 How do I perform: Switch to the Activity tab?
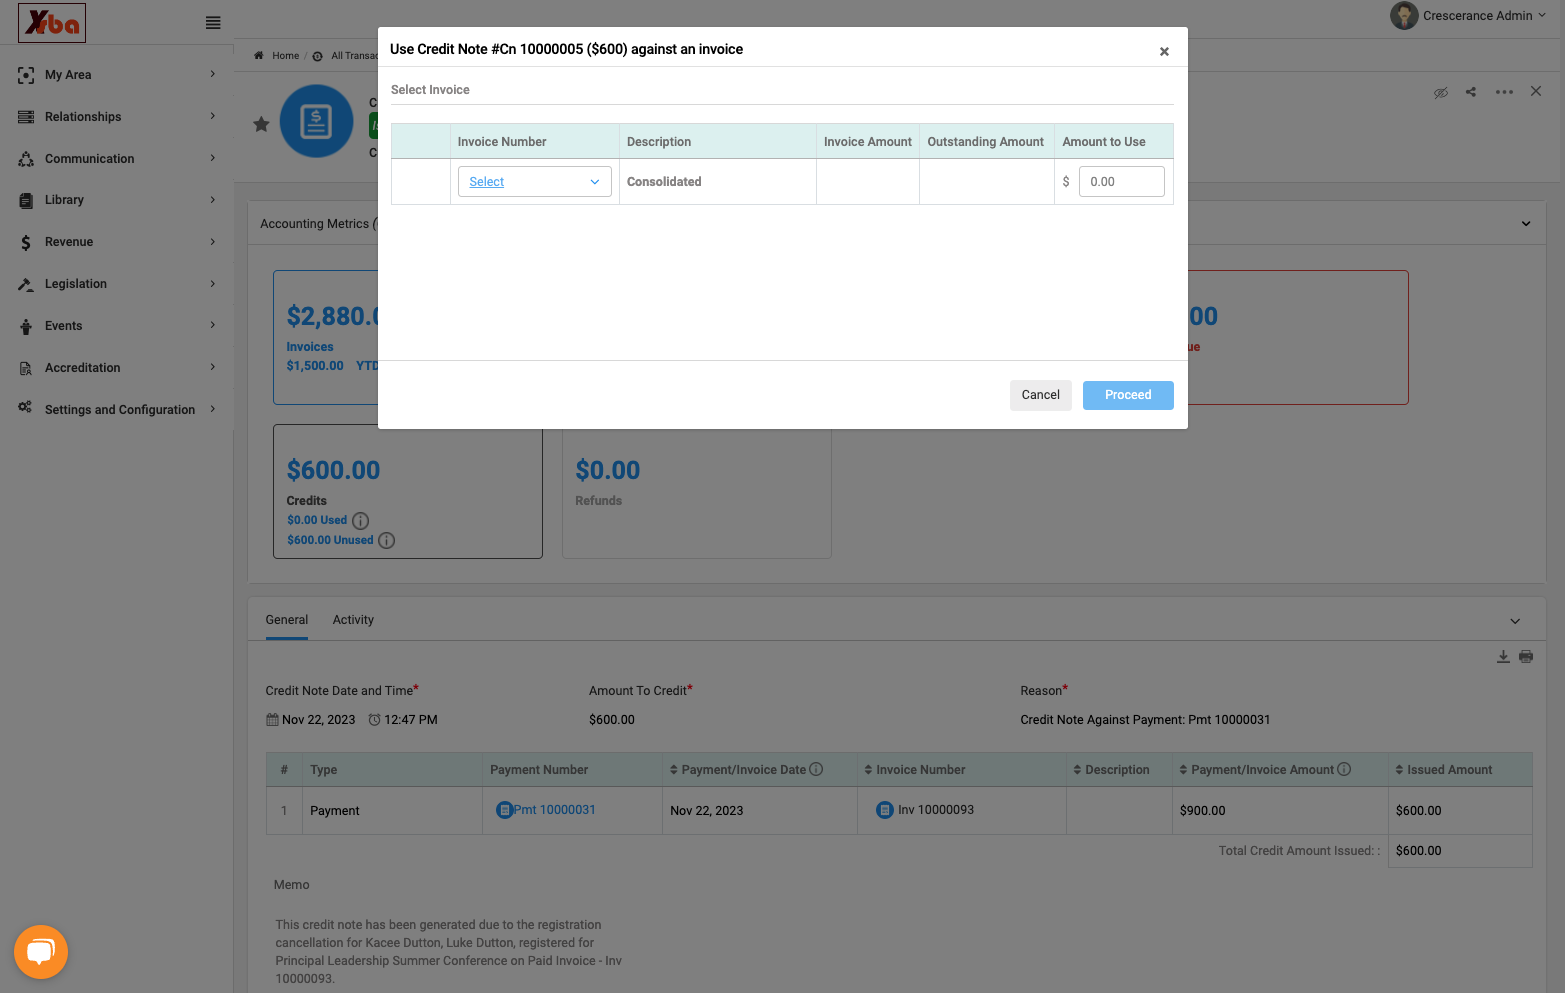[353, 620]
